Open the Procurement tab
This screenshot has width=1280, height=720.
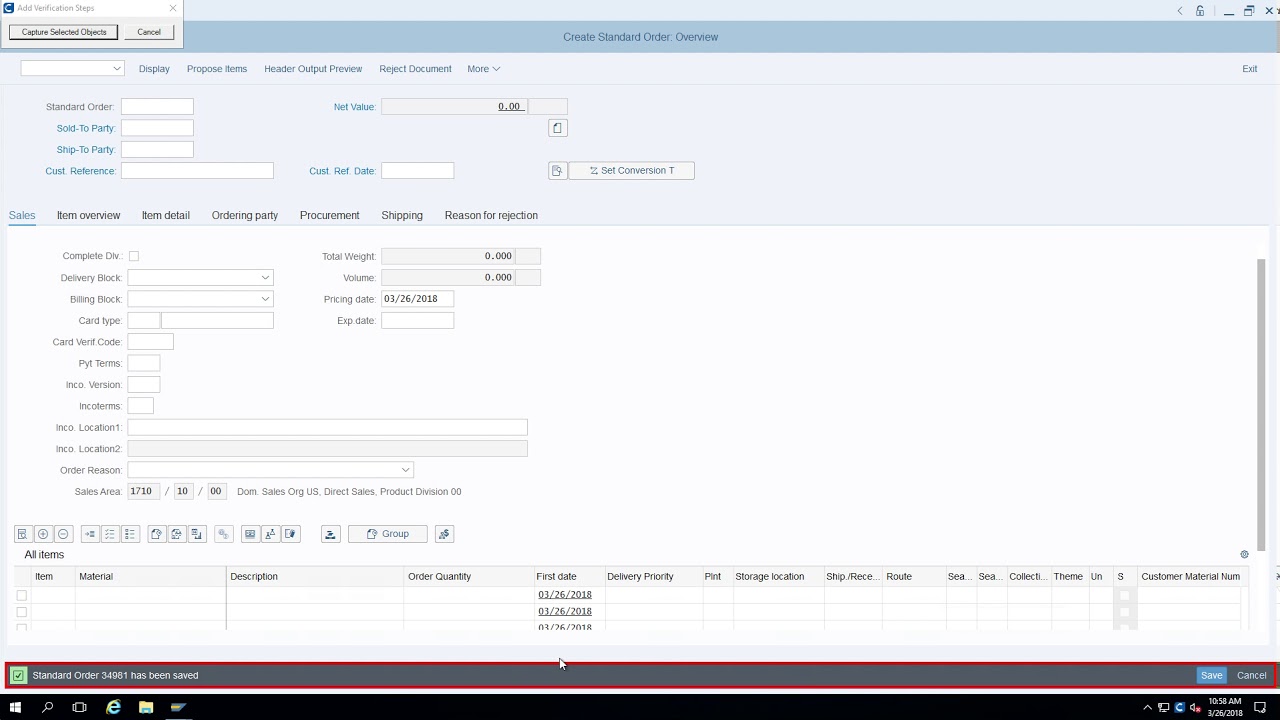click(x=329, y=215)
